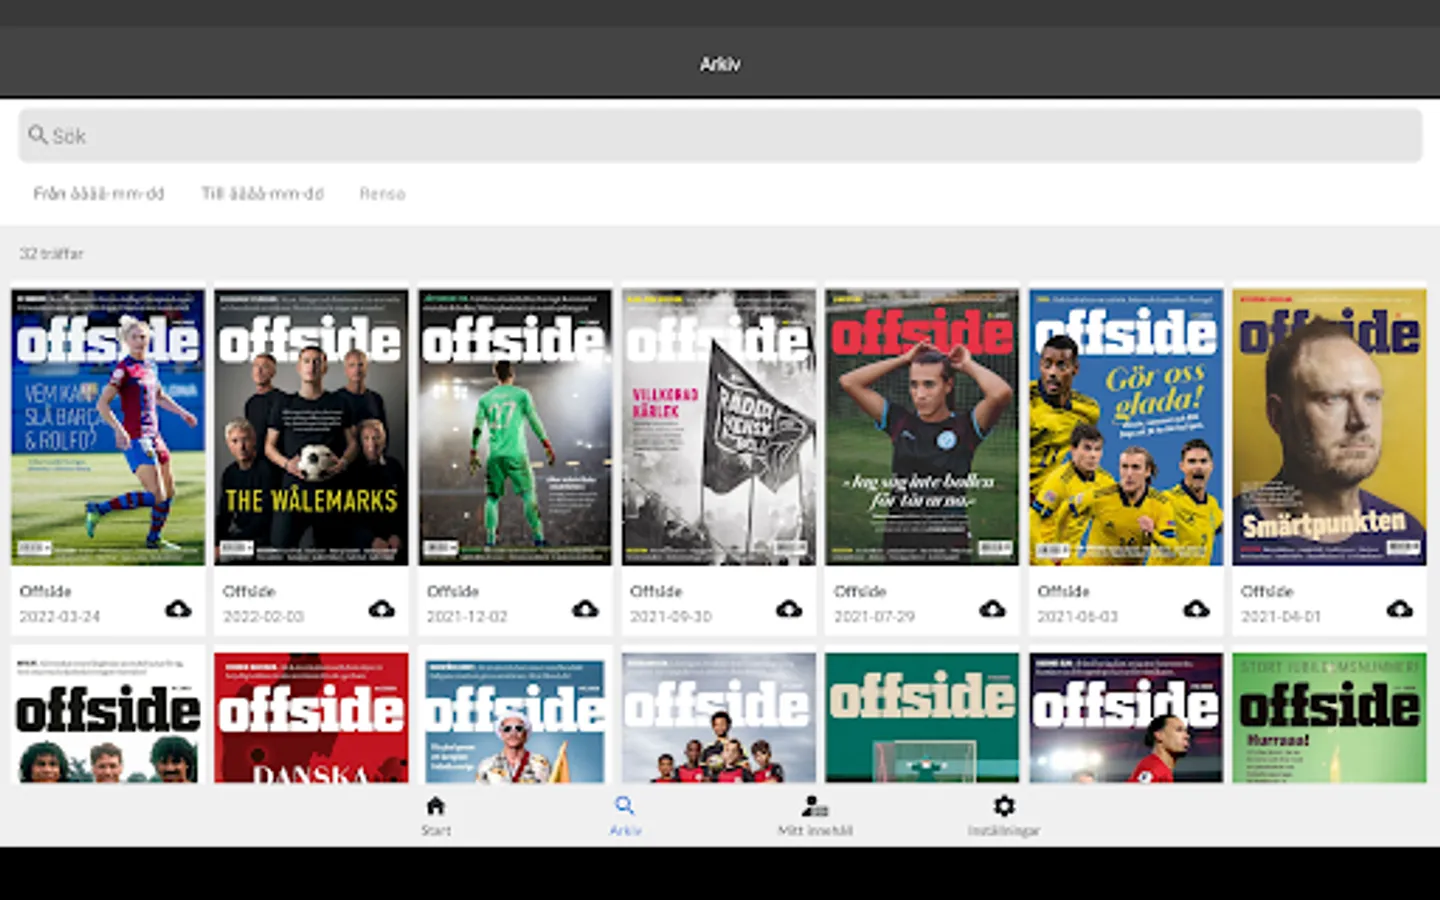
Task: Click the date text 2022-03-24
Action: point(60,616)
